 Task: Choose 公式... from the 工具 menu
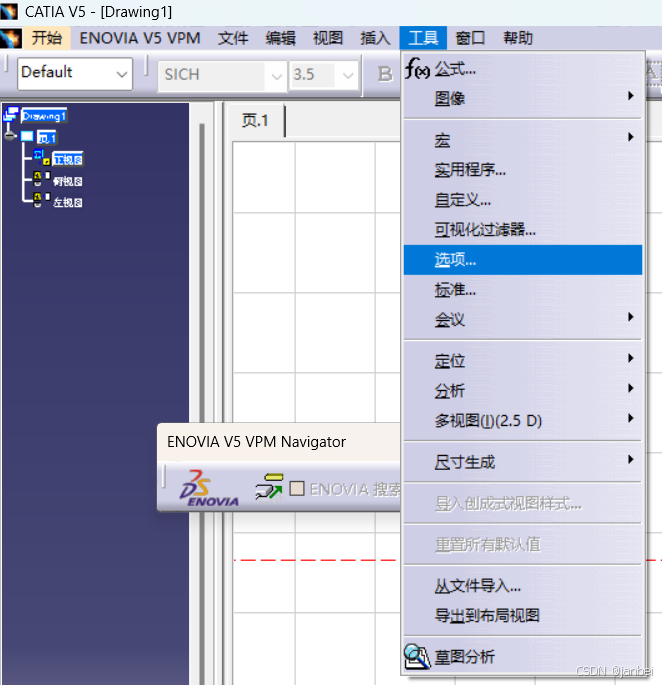click(x=523, y=69)
